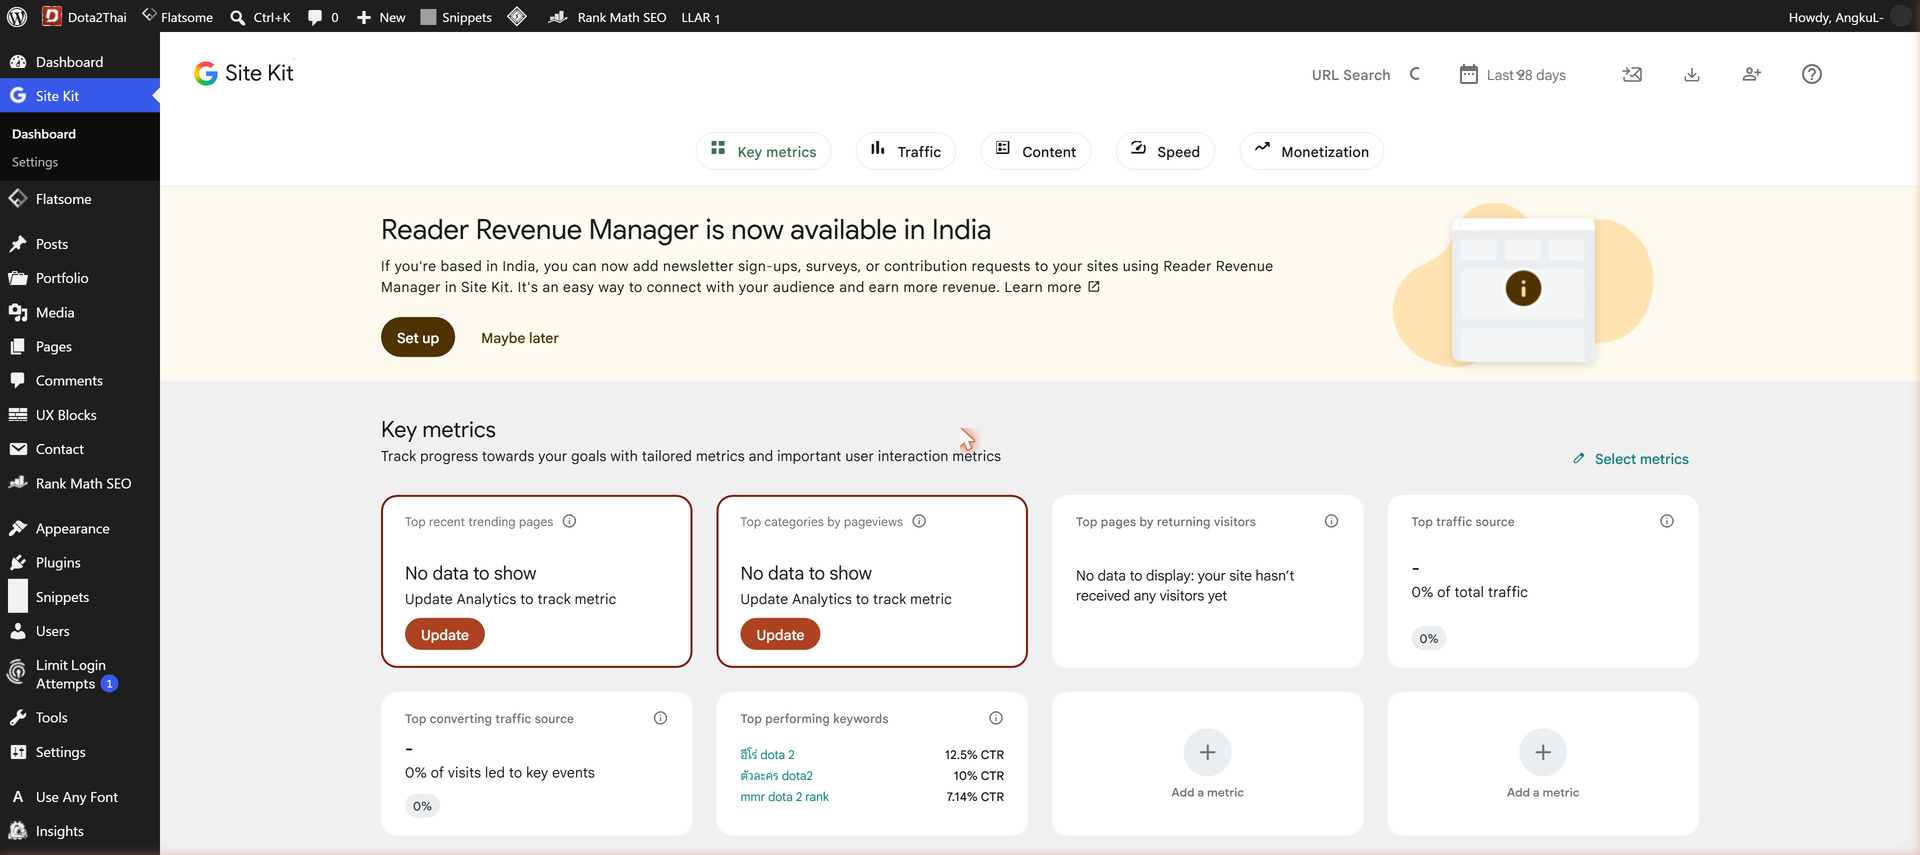Image resolution: width=1920 pixels, height=855 pixels.
Task: Click Select metrics link
Action: (1631, 459)
